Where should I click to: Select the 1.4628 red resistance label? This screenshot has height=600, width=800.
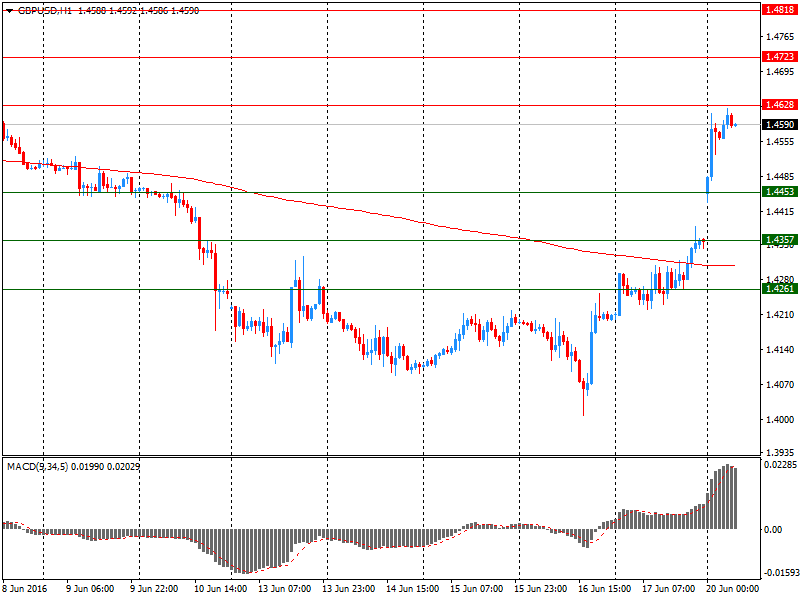[x=780, y=105]
